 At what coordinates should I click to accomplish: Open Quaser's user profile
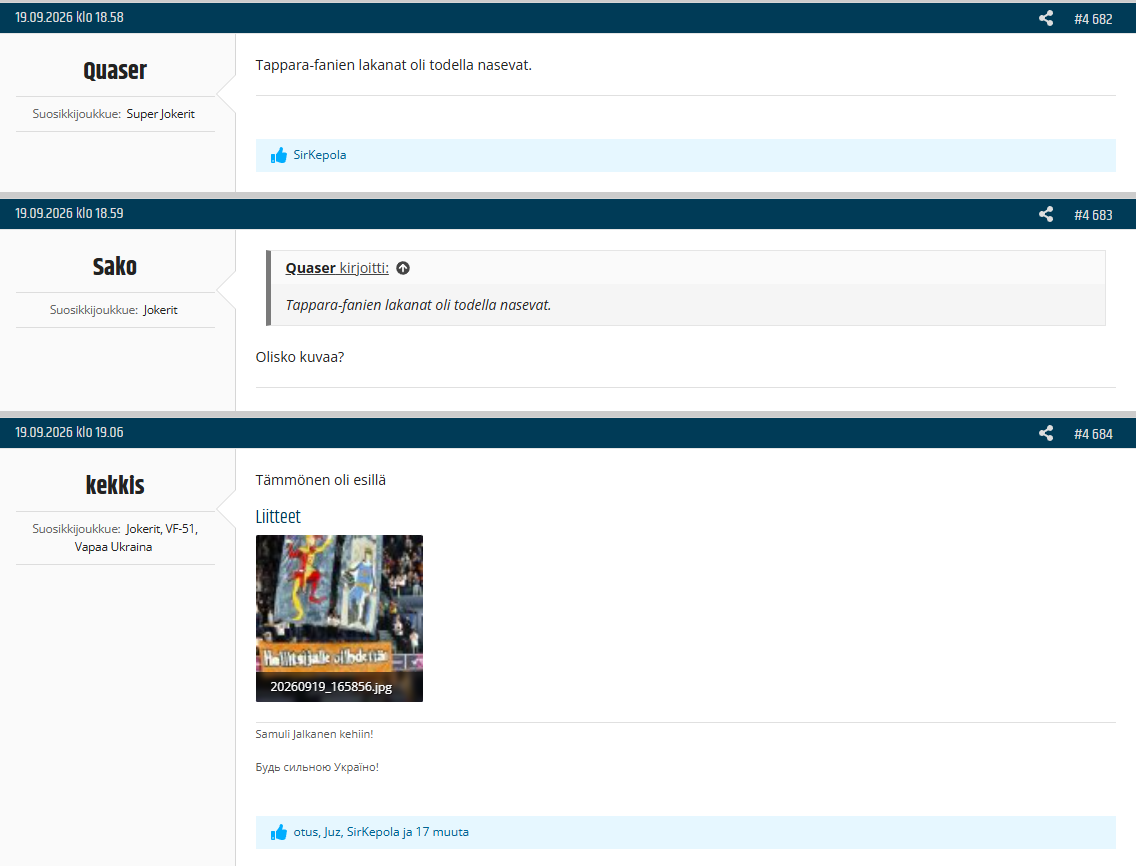pyautogui.click(x=115, y=71)
